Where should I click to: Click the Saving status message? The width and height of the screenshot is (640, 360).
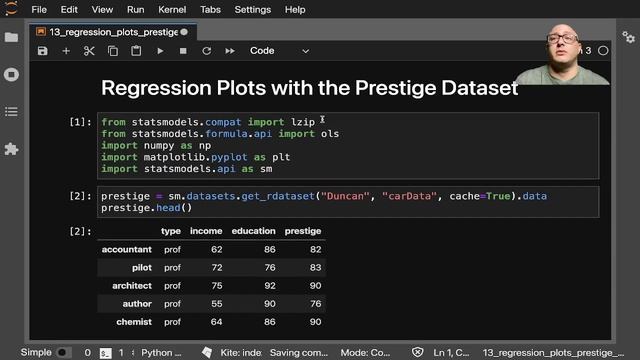(x=299, y=353)
